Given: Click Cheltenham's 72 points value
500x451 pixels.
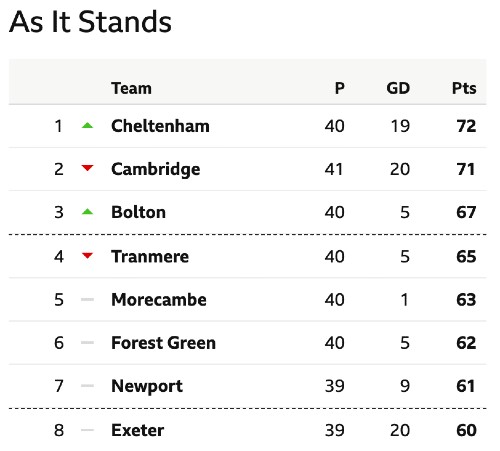Looking at the screenshot, I should (466, 126).
